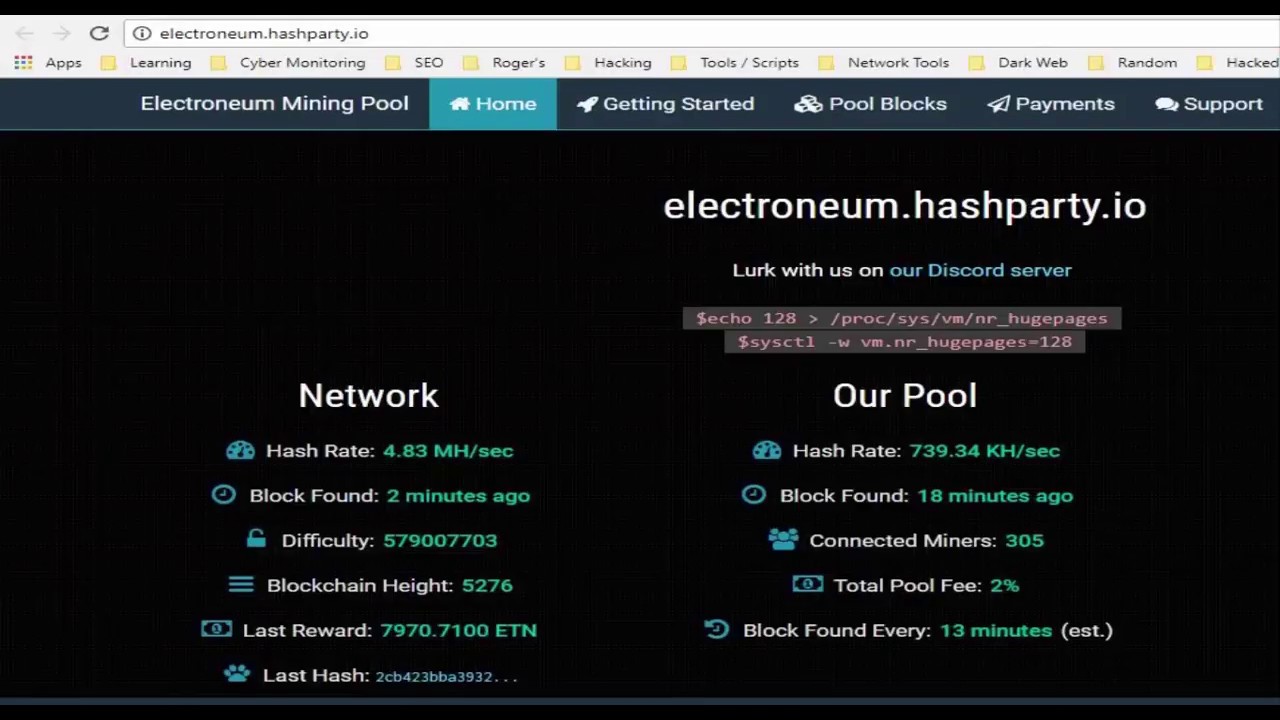Open the Payments page
This screenshot has width=1280, height=720.
[x=1050, y=104]
